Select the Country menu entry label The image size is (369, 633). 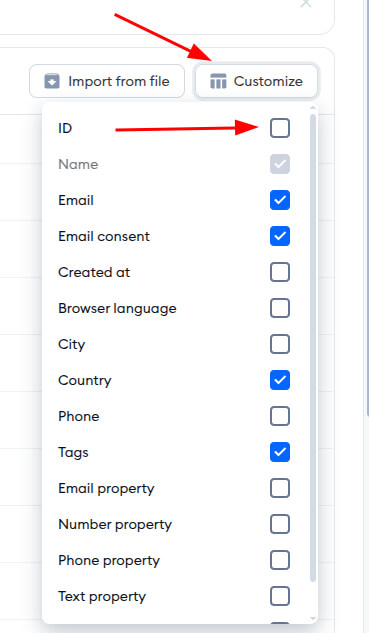(85, 380)
